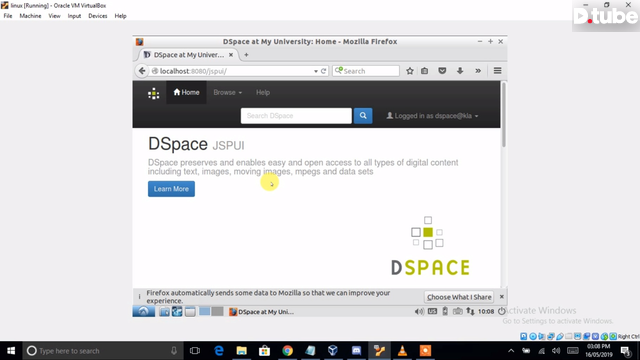Expand the Logged in as dspace@kla menu
This screenshot has height=360, width=640.
click(432, 116)
